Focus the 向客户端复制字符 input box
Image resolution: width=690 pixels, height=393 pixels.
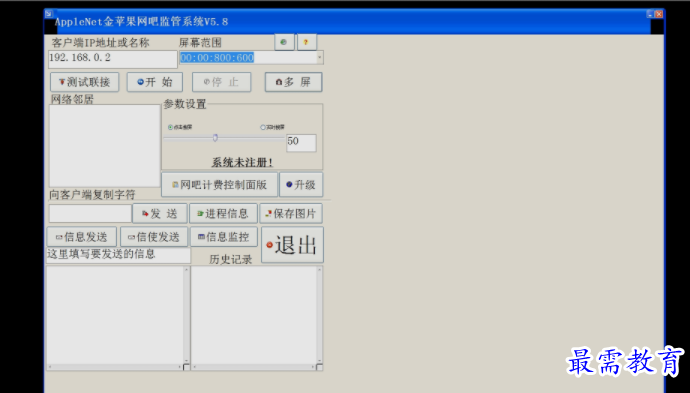click(x=90, y=213)
